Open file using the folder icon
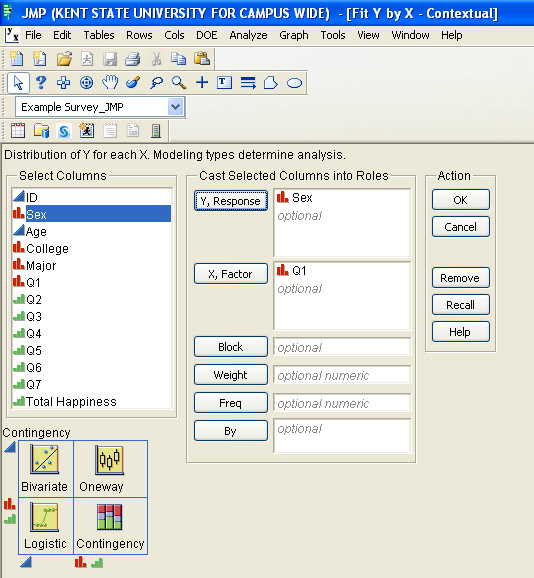The width and height of the screenshot is (534, 578). click(64, 59)
